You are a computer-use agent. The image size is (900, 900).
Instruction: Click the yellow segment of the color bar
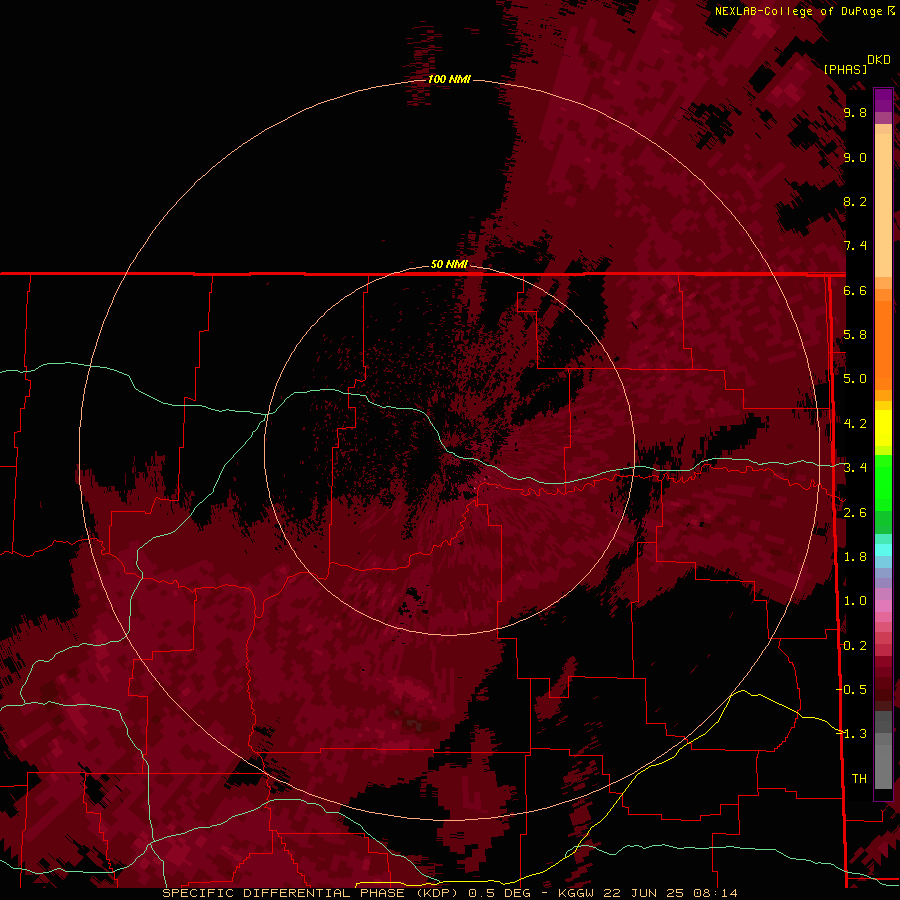click(x=883, y=428)
